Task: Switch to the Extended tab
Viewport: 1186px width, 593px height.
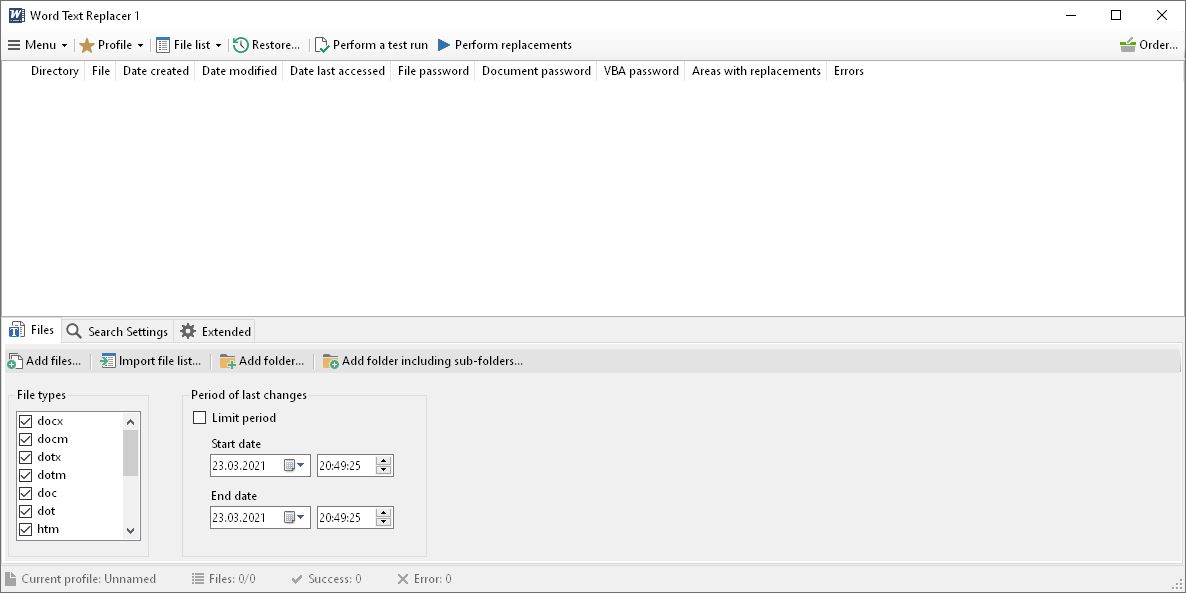Action: (x=215, y=331)
